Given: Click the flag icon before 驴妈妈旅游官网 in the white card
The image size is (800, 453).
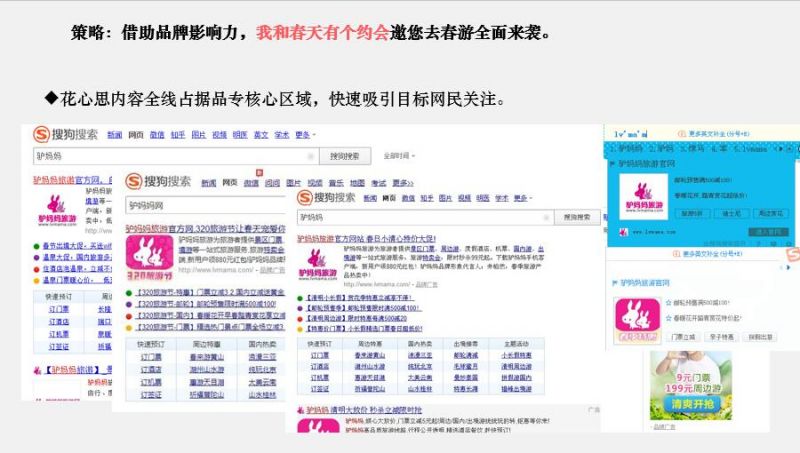Looking at the screenshot, I should coord(615,283).
